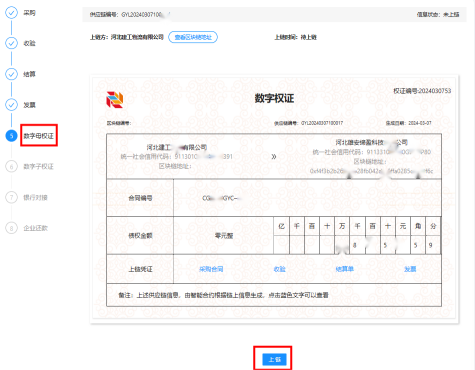Click the 生成日期 2024-03-07 text
The image size is (475, 370).
tap(409, 123)
